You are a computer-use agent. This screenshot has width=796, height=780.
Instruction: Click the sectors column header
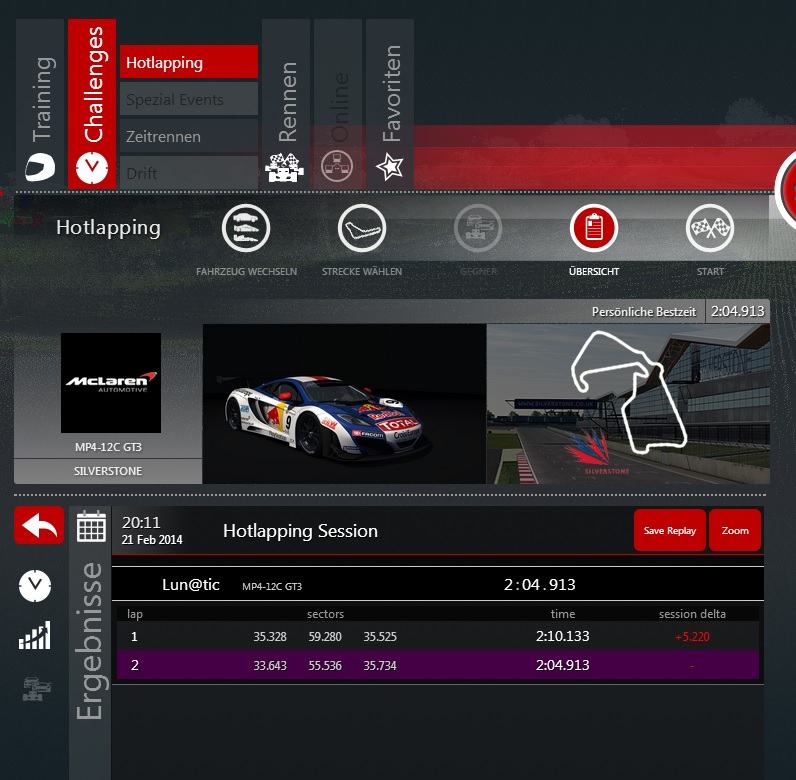click(x=325, y=614)
